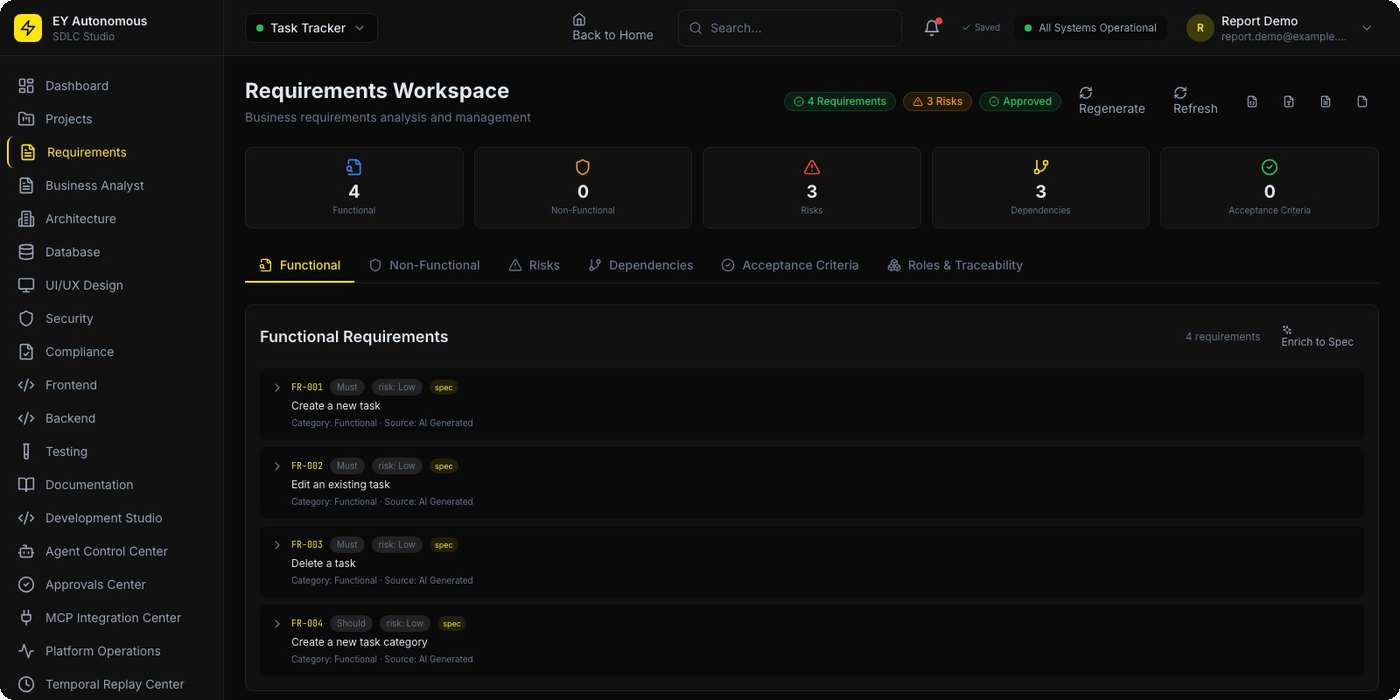Open the Compliance section

coord(111,352)
